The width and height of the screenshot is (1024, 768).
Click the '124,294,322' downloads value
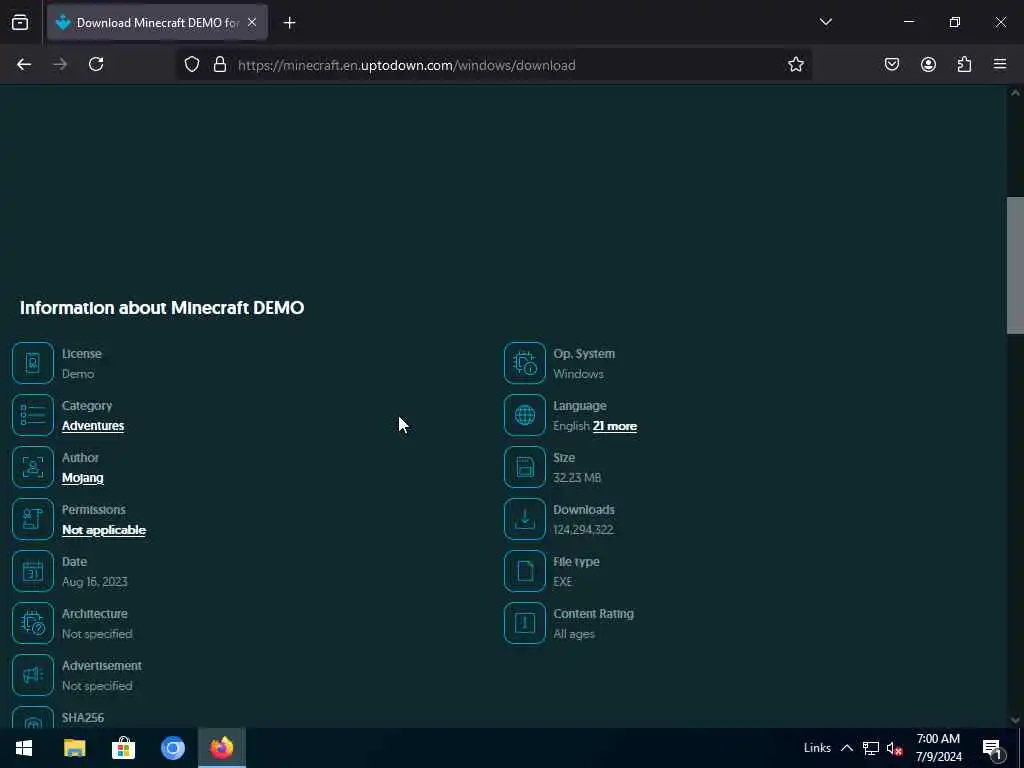tap(583, 530)
